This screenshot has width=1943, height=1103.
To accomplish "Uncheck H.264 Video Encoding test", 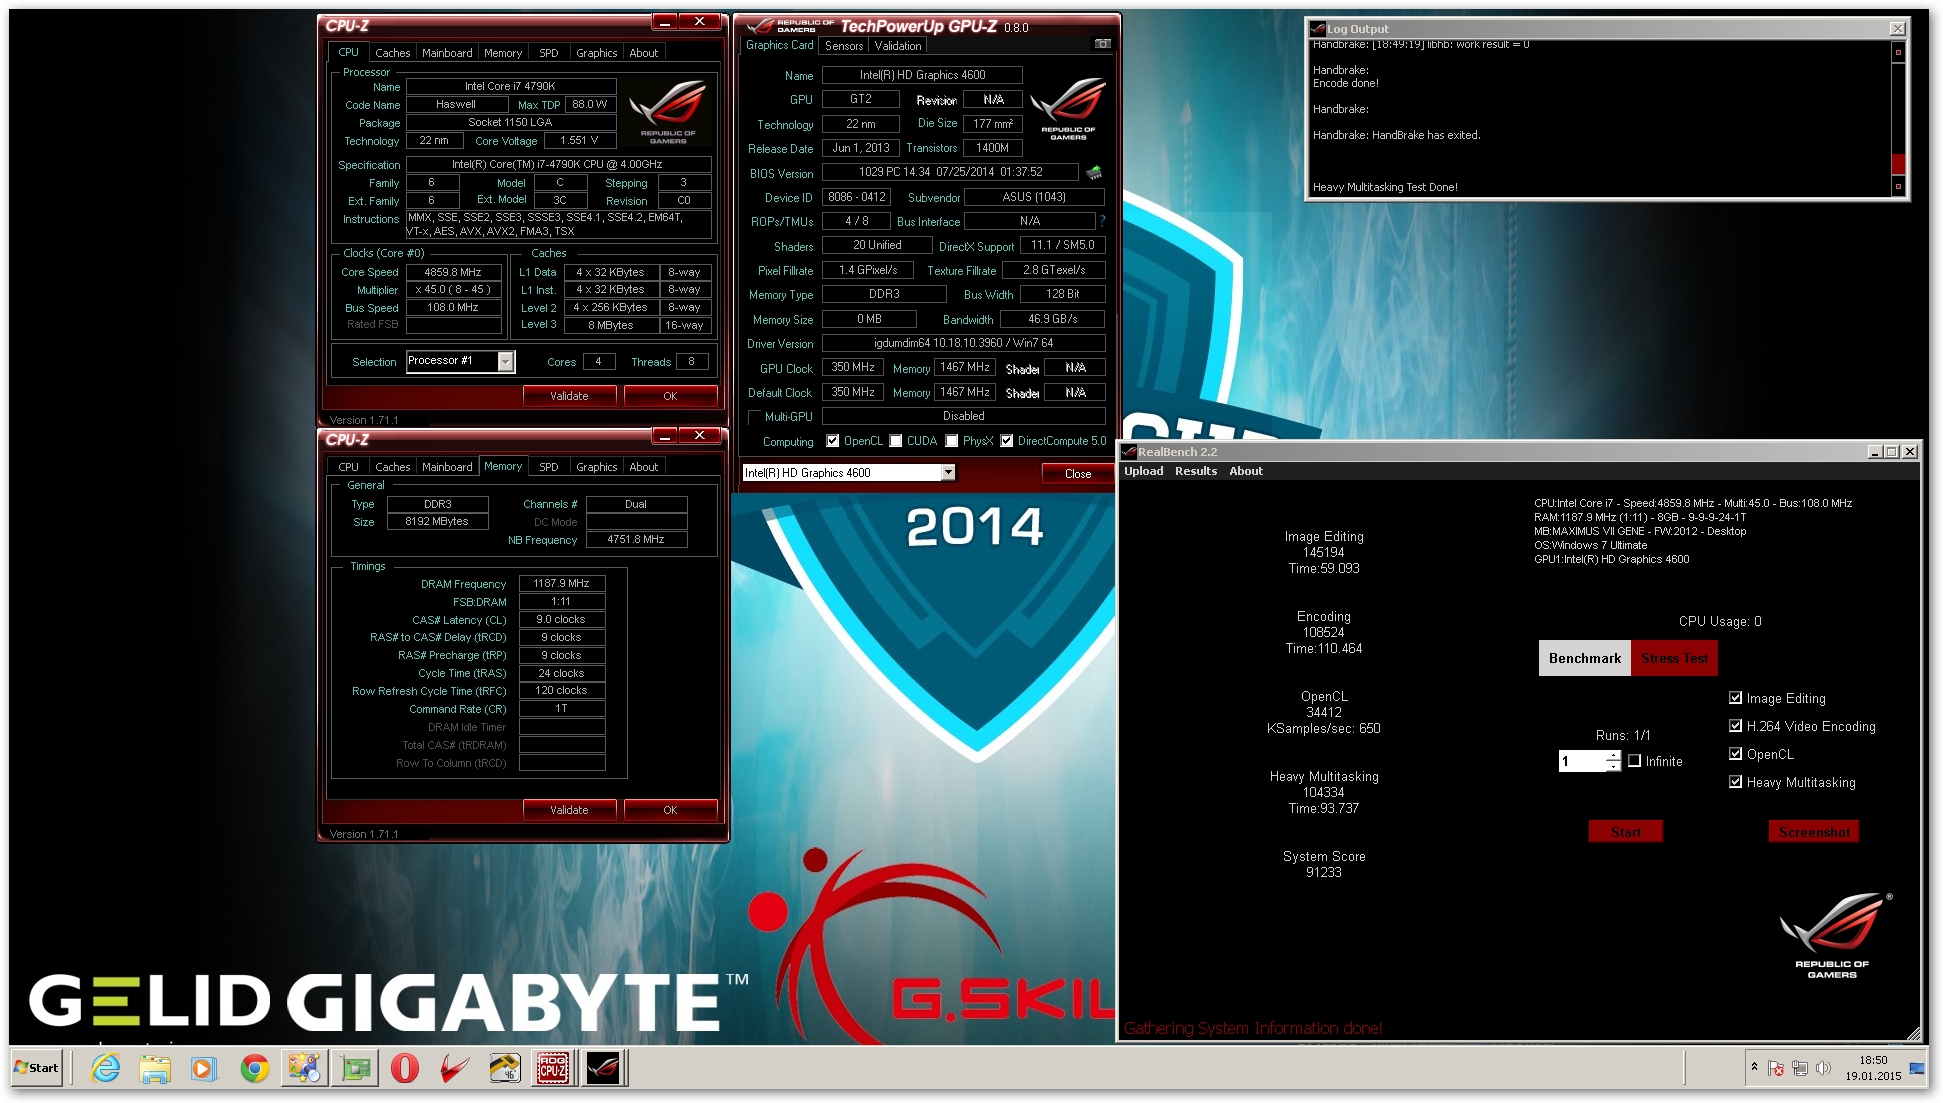I will point(1736,726).
